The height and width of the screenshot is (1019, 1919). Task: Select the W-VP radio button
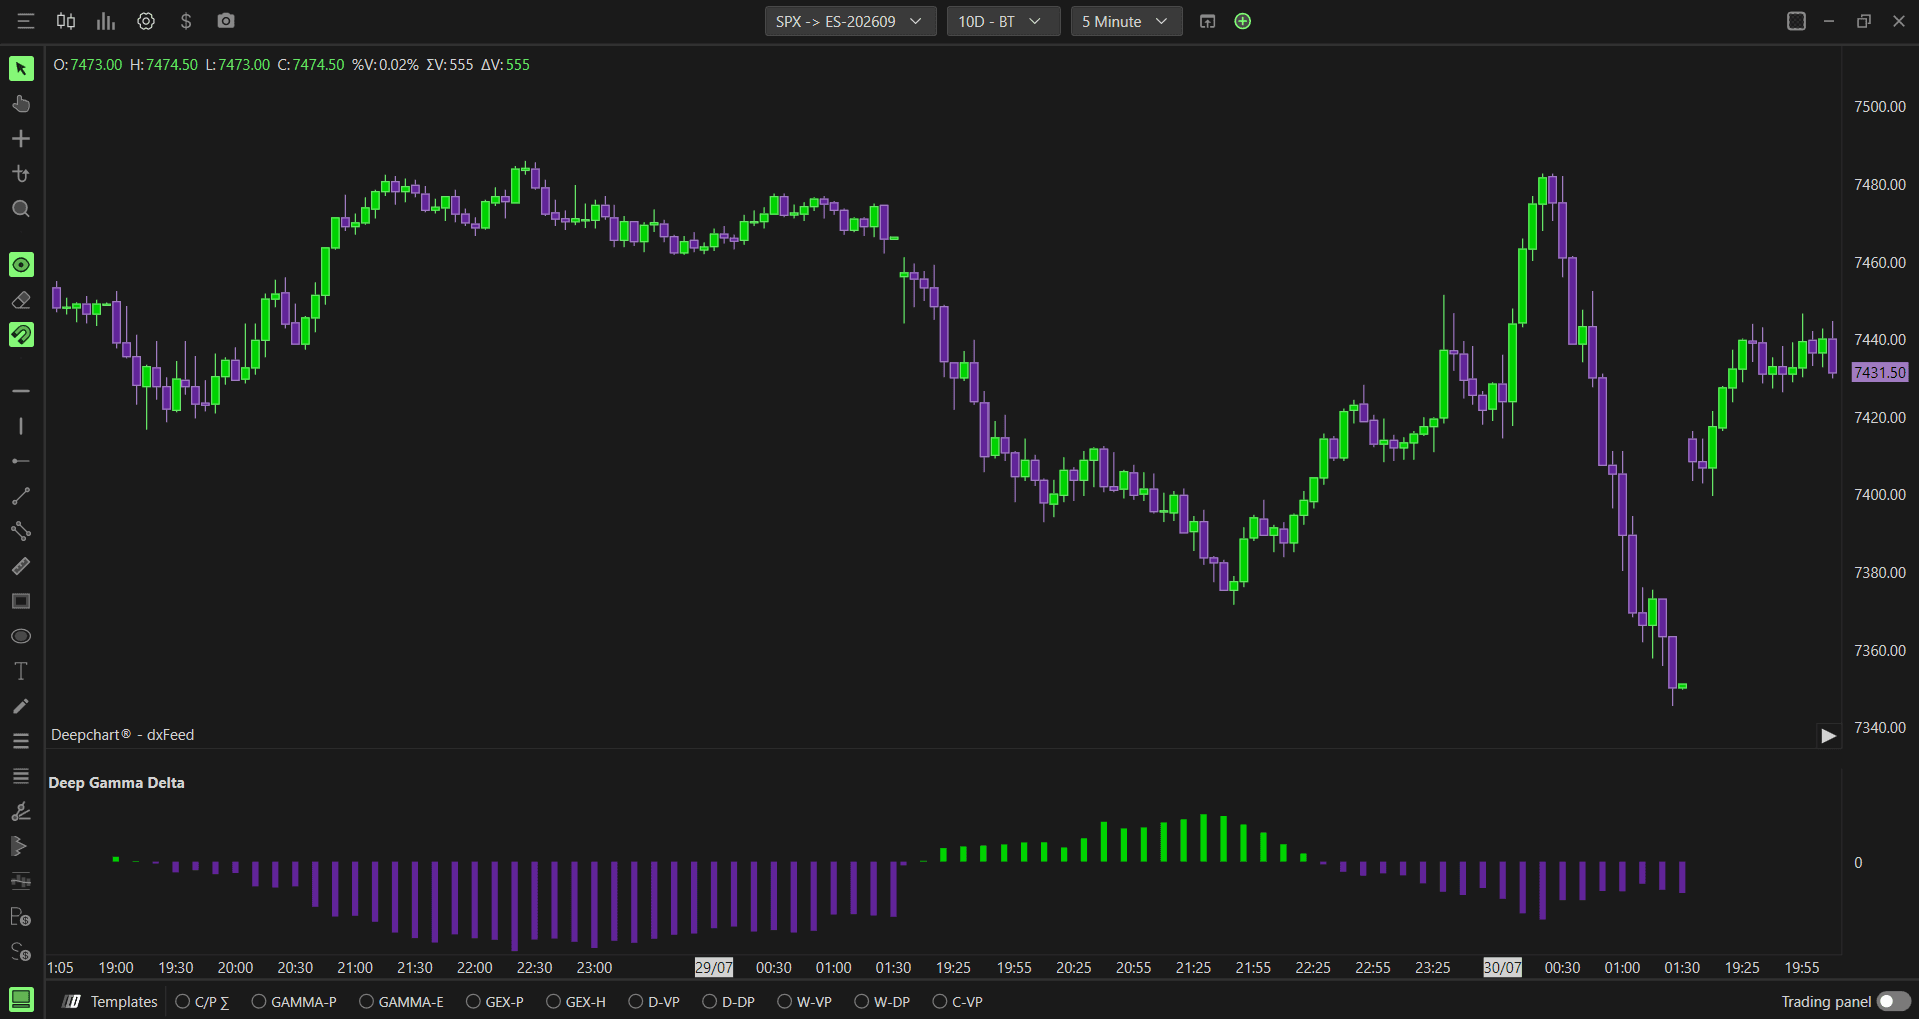(784, 1001)
